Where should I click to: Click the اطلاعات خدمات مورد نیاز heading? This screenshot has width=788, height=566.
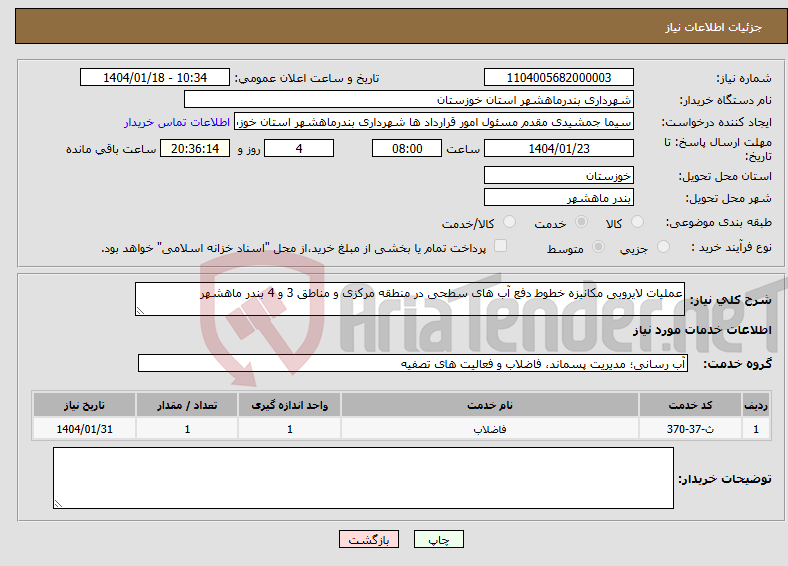click(x=702, y=330)
